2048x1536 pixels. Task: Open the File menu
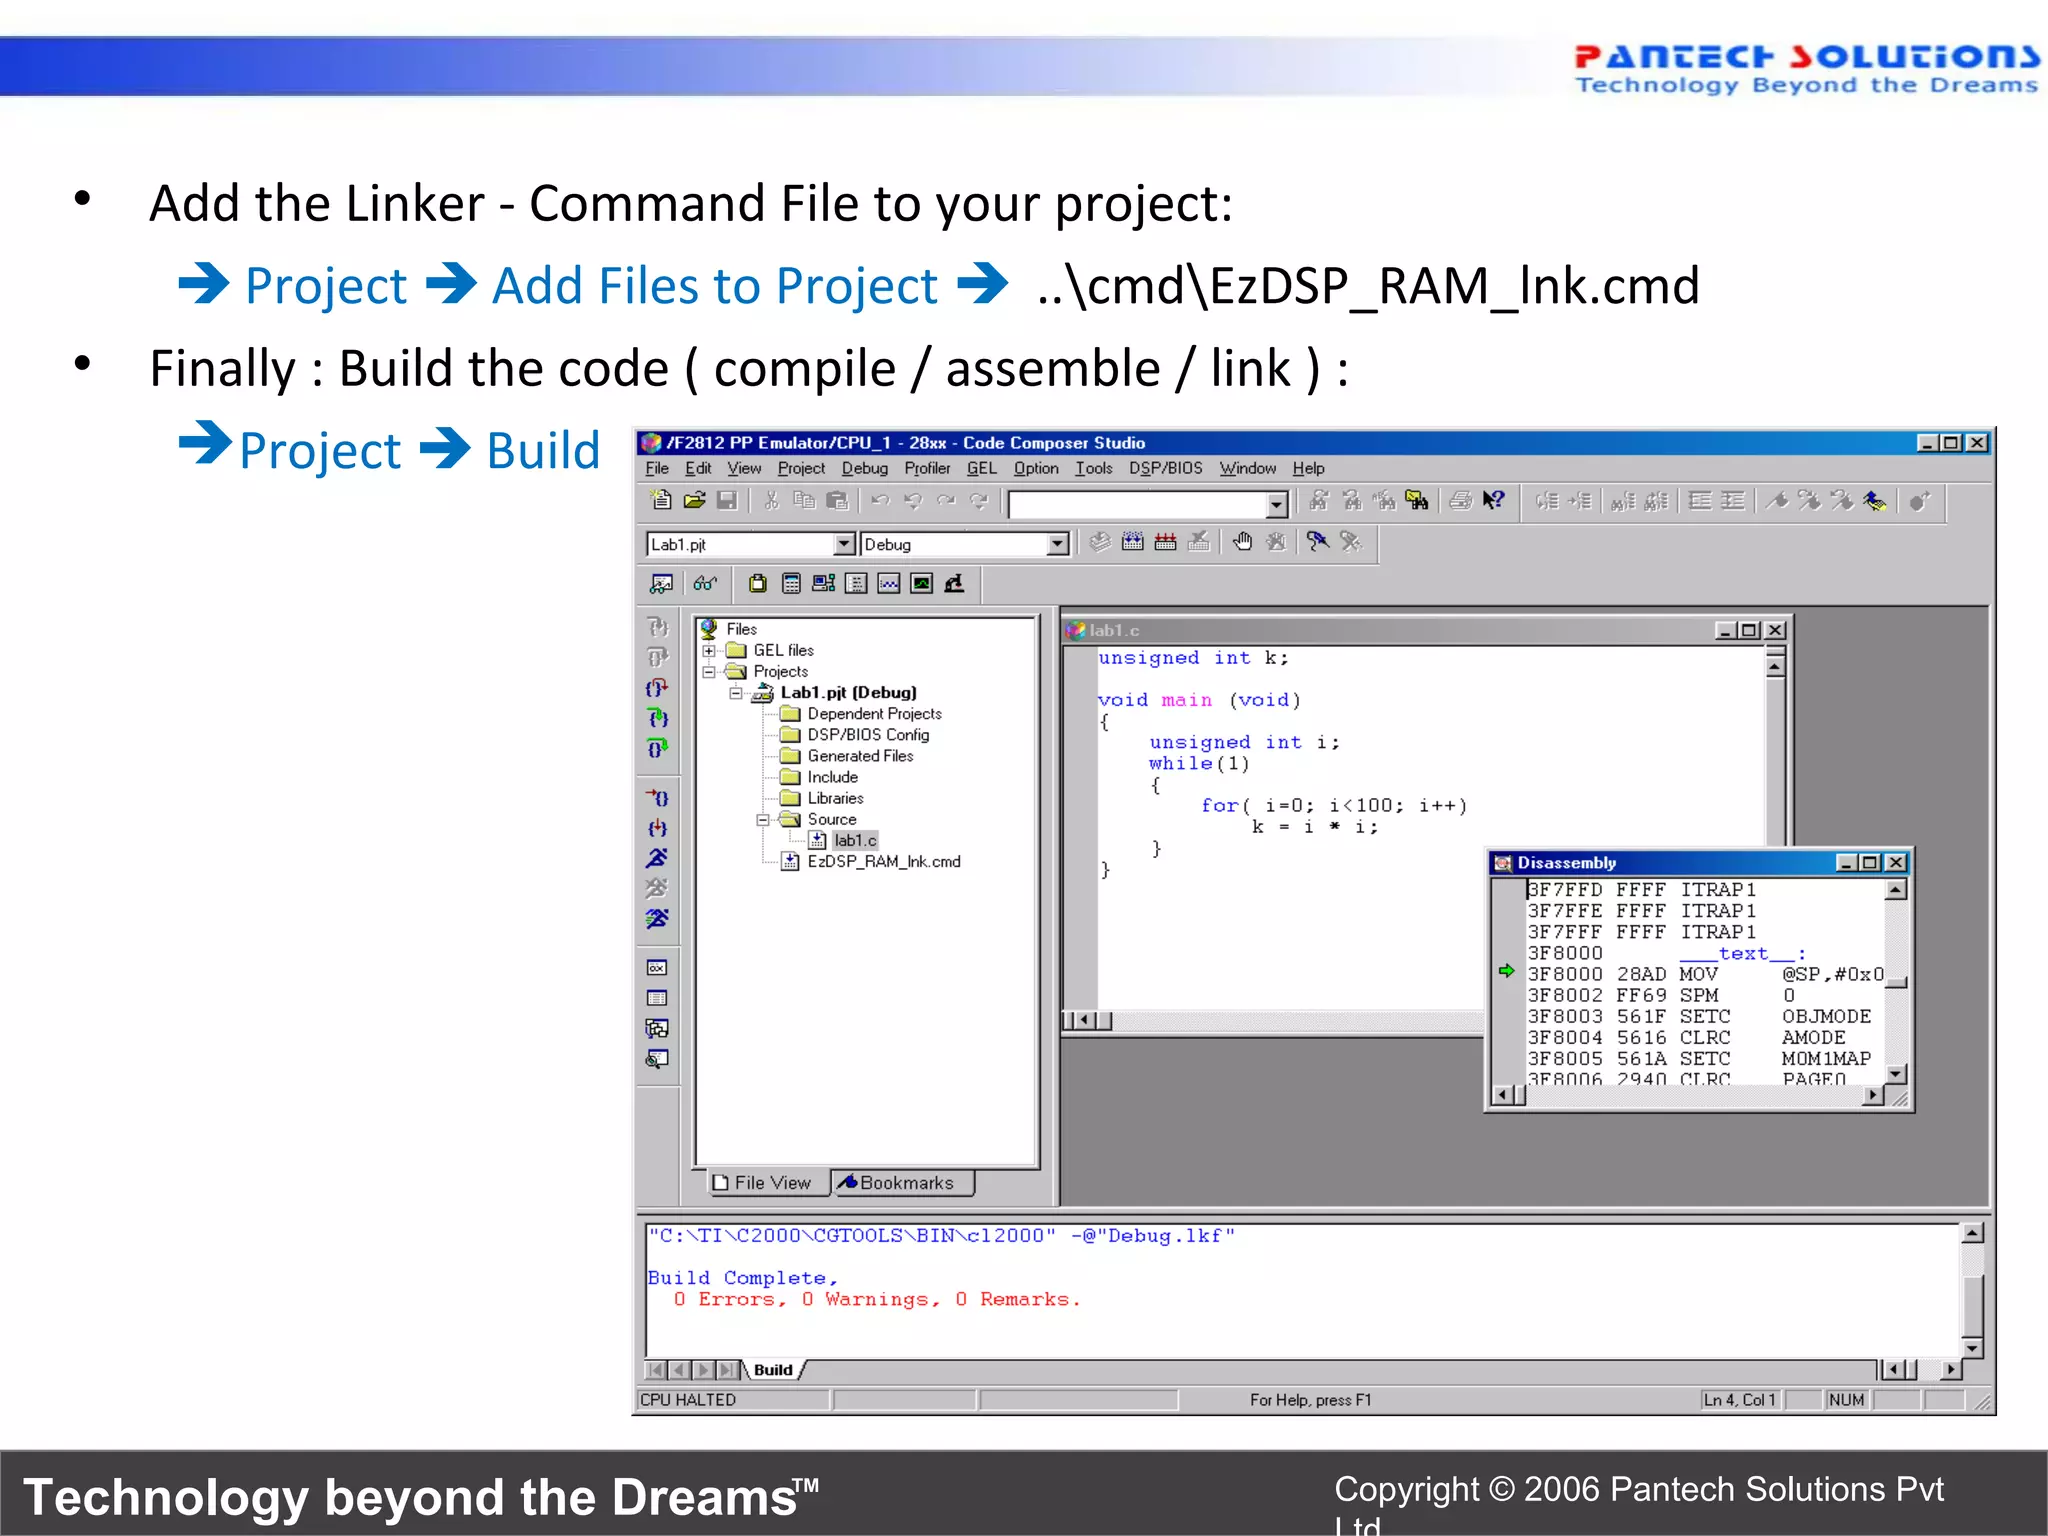[x=657, y=468]
